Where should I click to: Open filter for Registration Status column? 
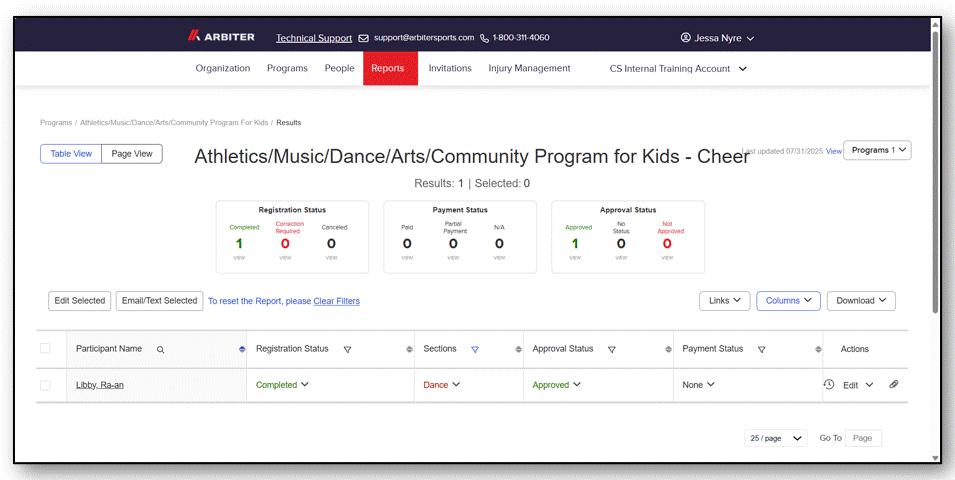tap(347, 350)
